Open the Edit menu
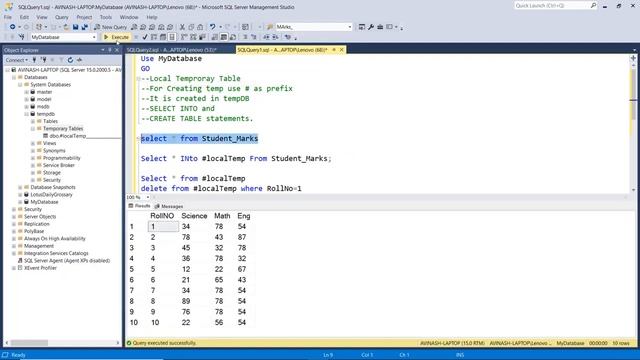The image size is (640, 360). 24,17
